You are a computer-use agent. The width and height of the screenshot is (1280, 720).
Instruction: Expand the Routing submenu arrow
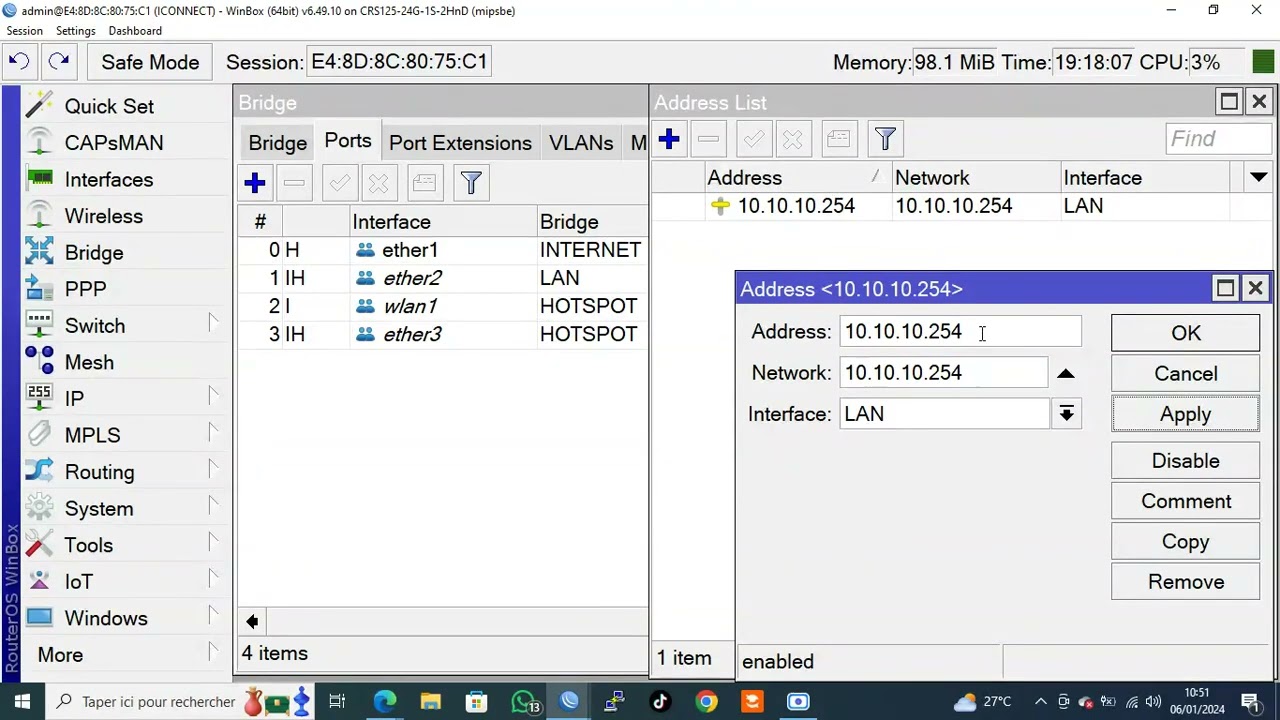tap(213, 469)
